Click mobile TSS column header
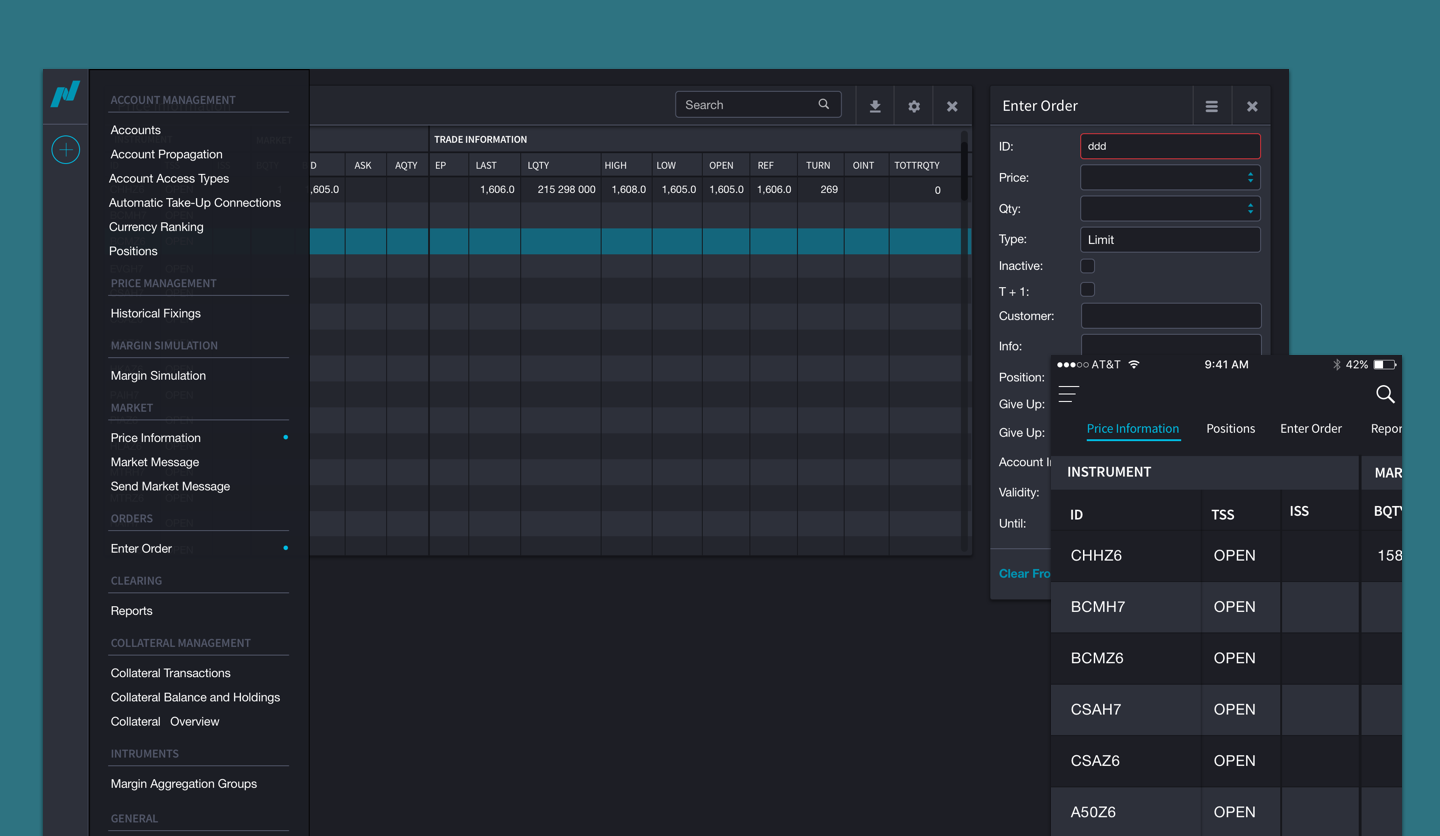This screenshot has height=836, width=1440. [x=1222, y=515]
